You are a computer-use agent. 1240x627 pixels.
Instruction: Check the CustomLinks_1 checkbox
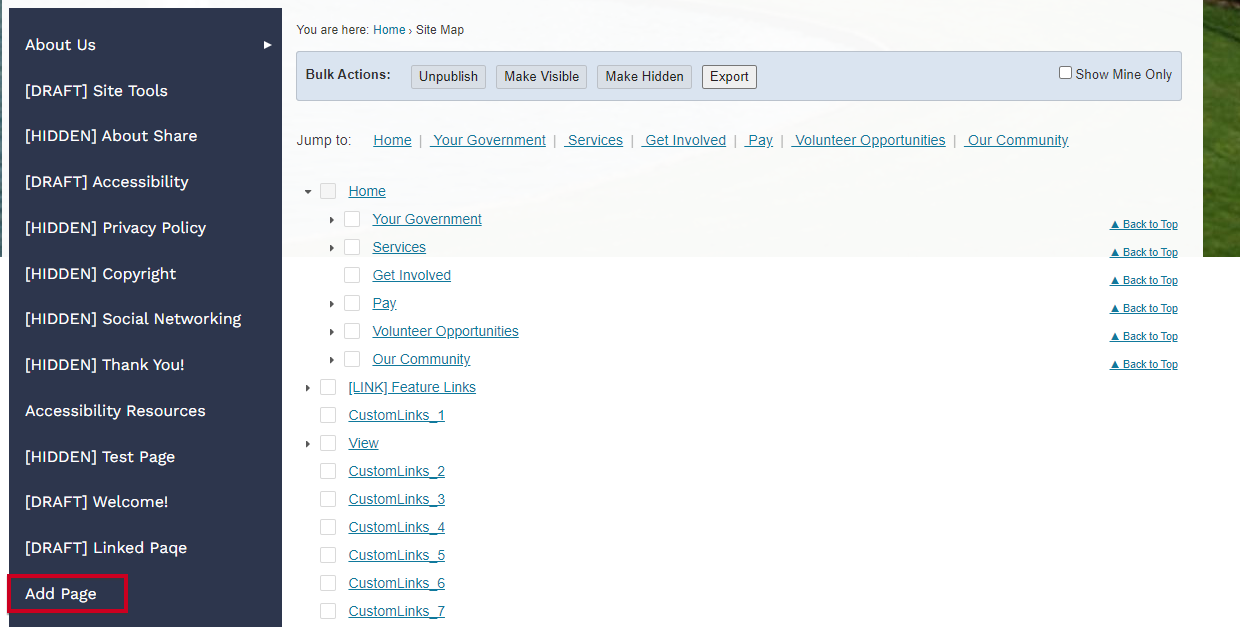click(x=328, y=415)
